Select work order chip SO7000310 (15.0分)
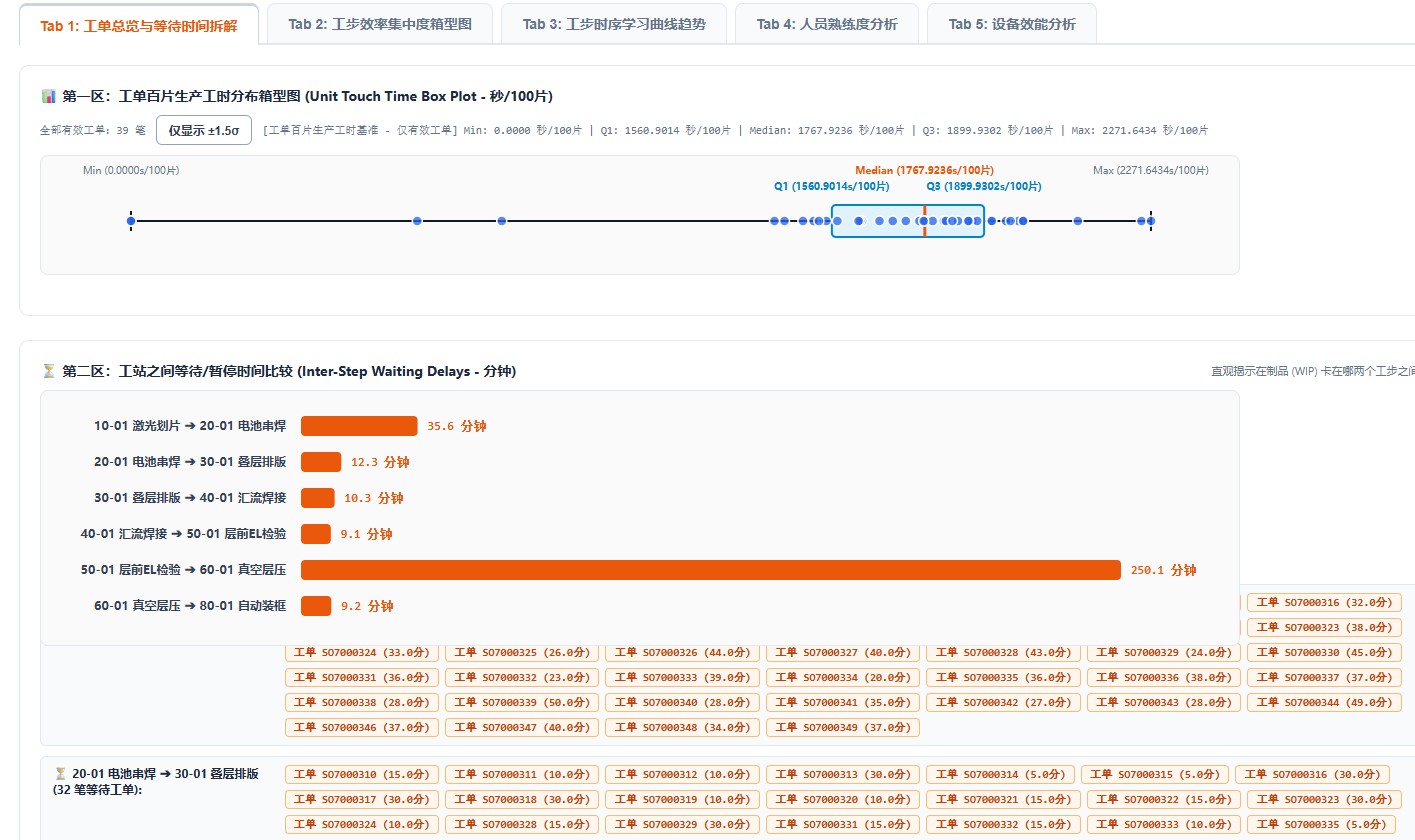The width and height of the screenshot is (1415, 840). tap(362, 774)
